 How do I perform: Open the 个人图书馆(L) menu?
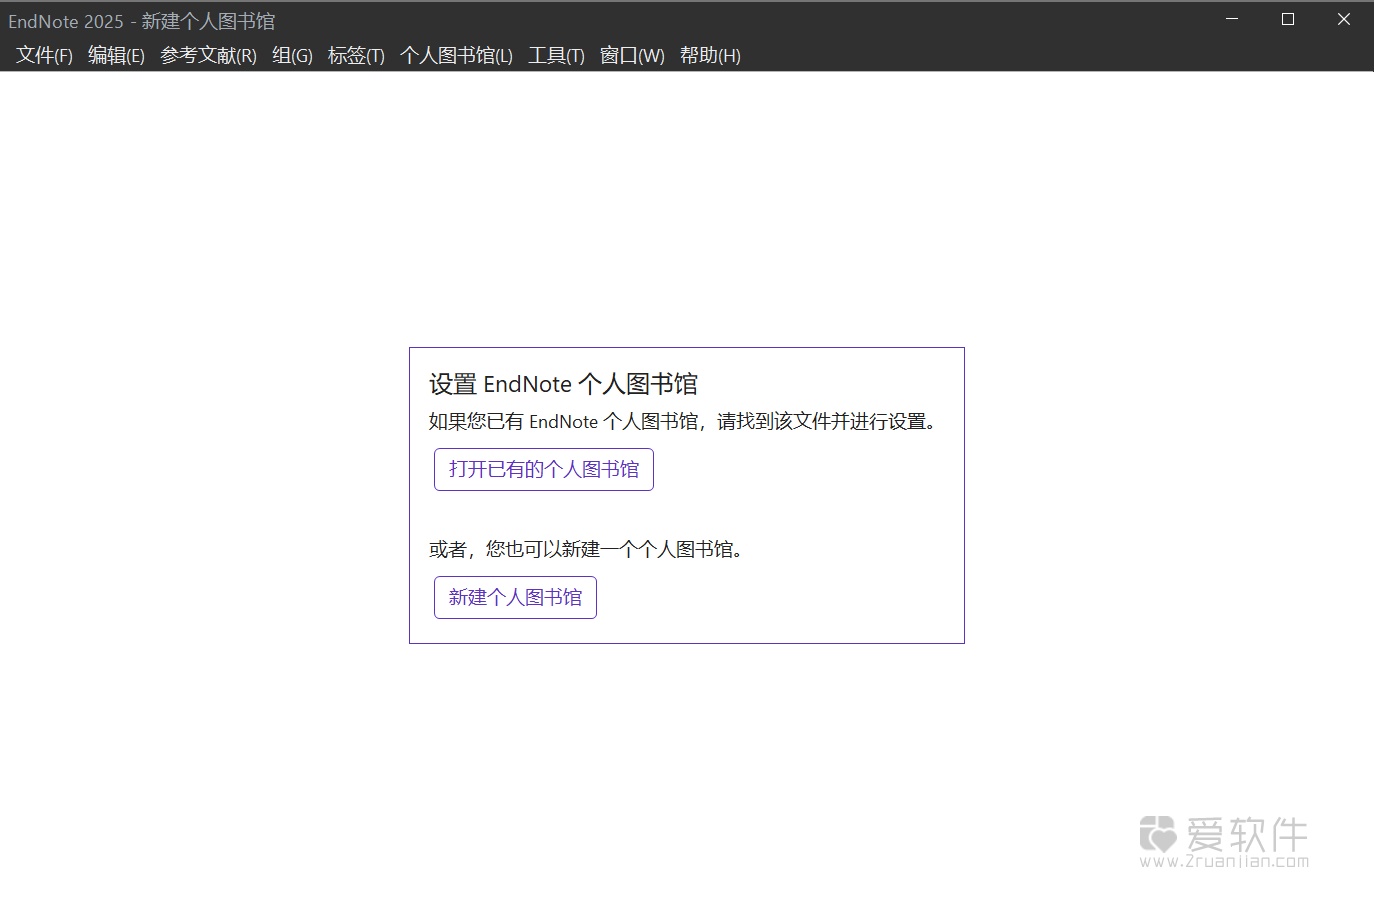[x=455, y=56]
